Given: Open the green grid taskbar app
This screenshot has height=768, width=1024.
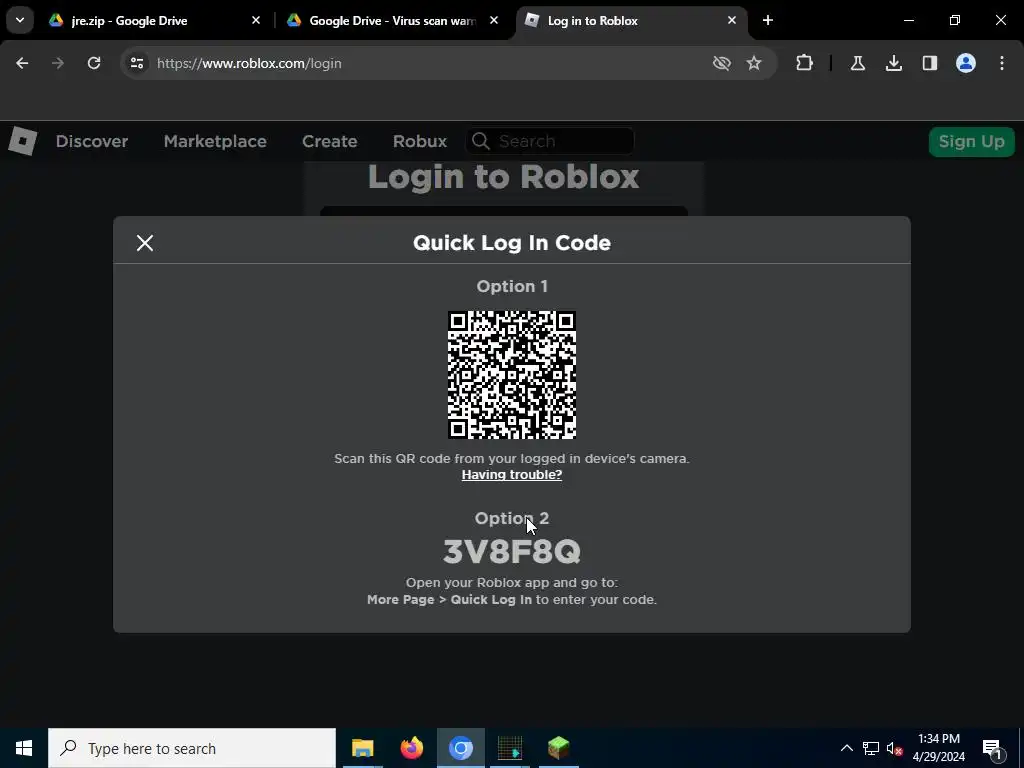Looking at the screenshot, I should click(x=510, y=748).
